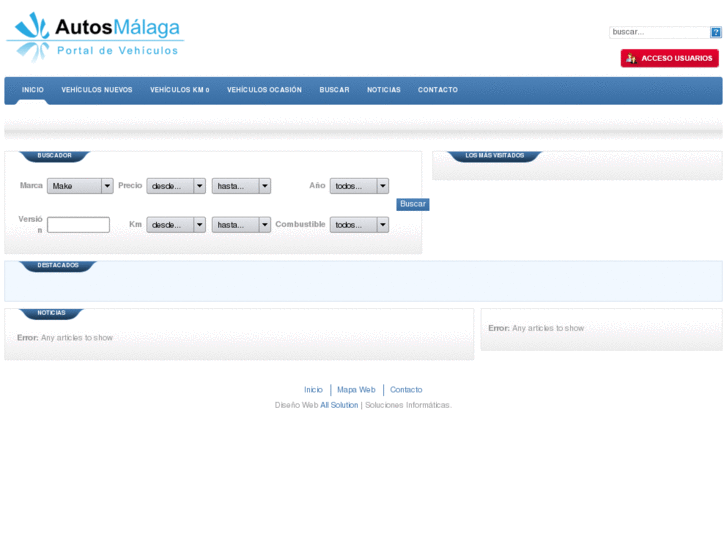Image resolution: width=727 pixels, height=545 pixels.
Task: Click footer Mapa Web link
Action: (356, 390)
